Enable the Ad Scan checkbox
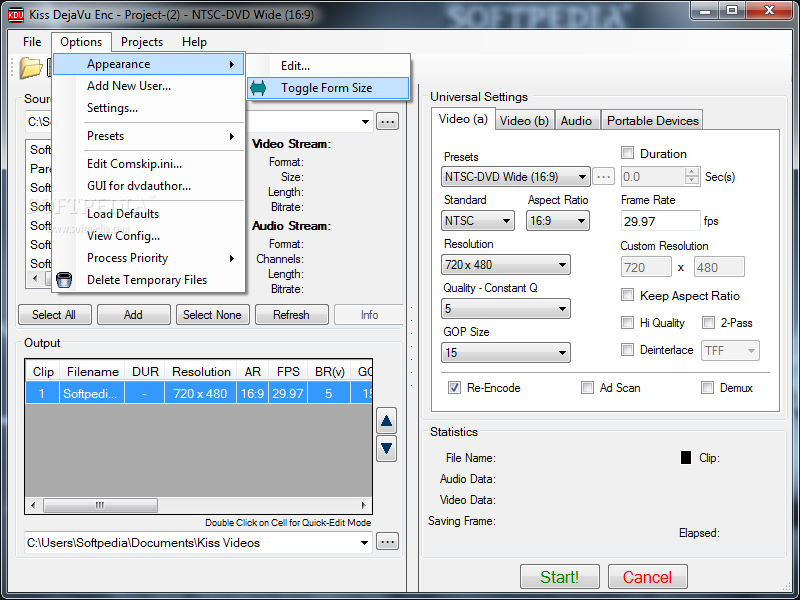800x600 pixels. pyautogui.click(x=587, y=387)
